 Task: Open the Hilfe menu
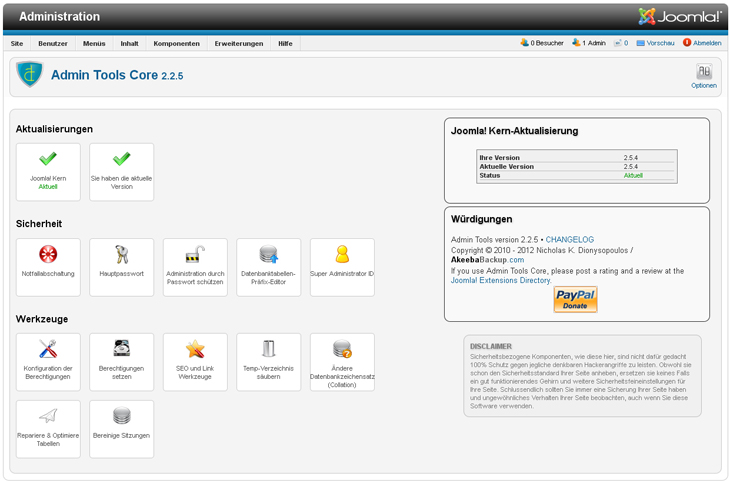pyautogui.click(x=285, y=43)
